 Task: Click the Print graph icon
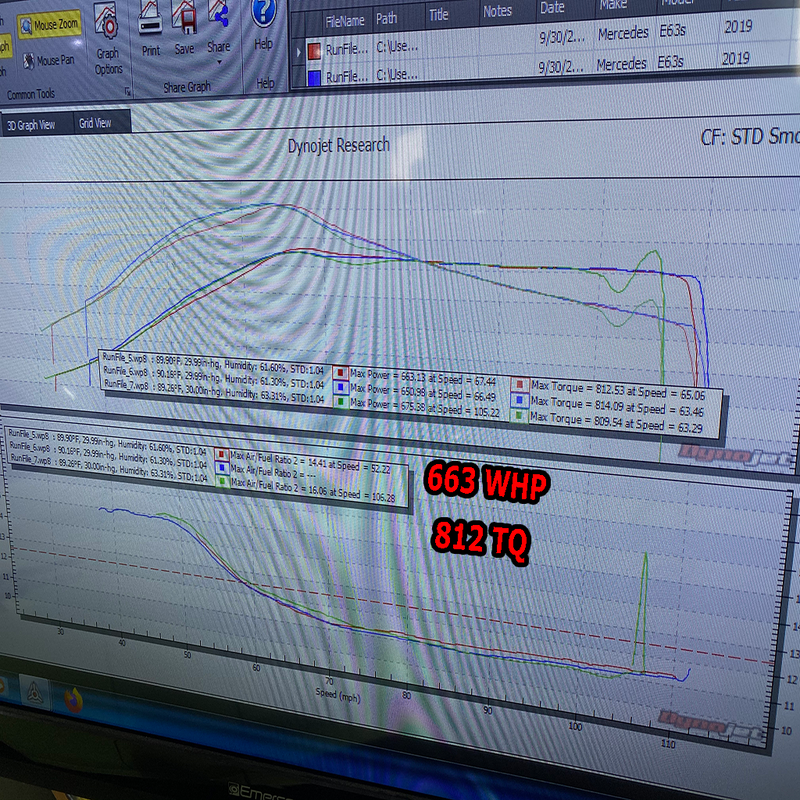point(150,28)
